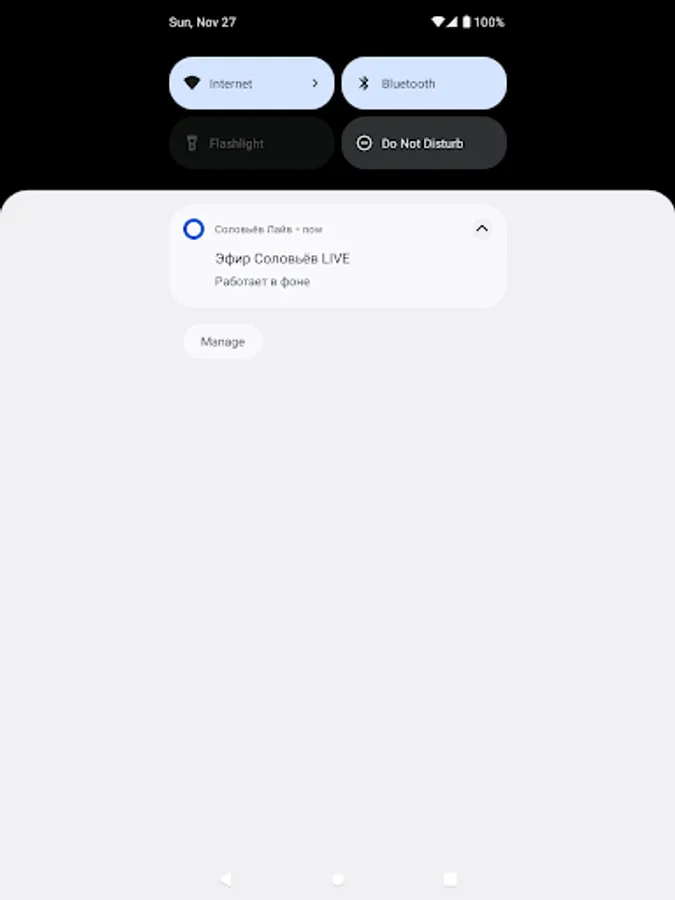The width and height of the screenshot is (675, 900).
Task: Tap the Wi-Fi icon in Internet tile
Action: point(192,83)
